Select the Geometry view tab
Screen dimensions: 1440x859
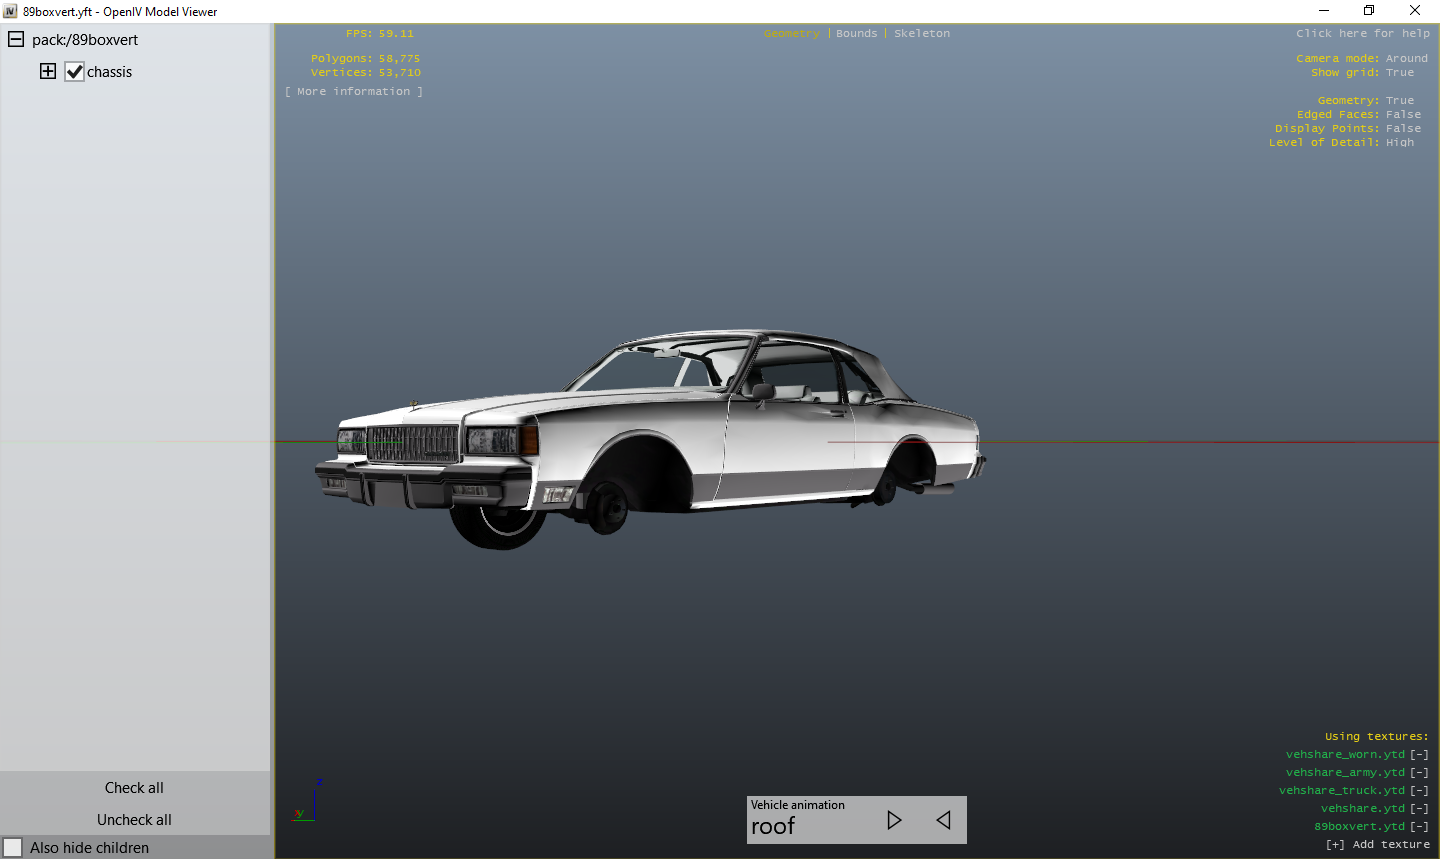click(x=791, y=34)
